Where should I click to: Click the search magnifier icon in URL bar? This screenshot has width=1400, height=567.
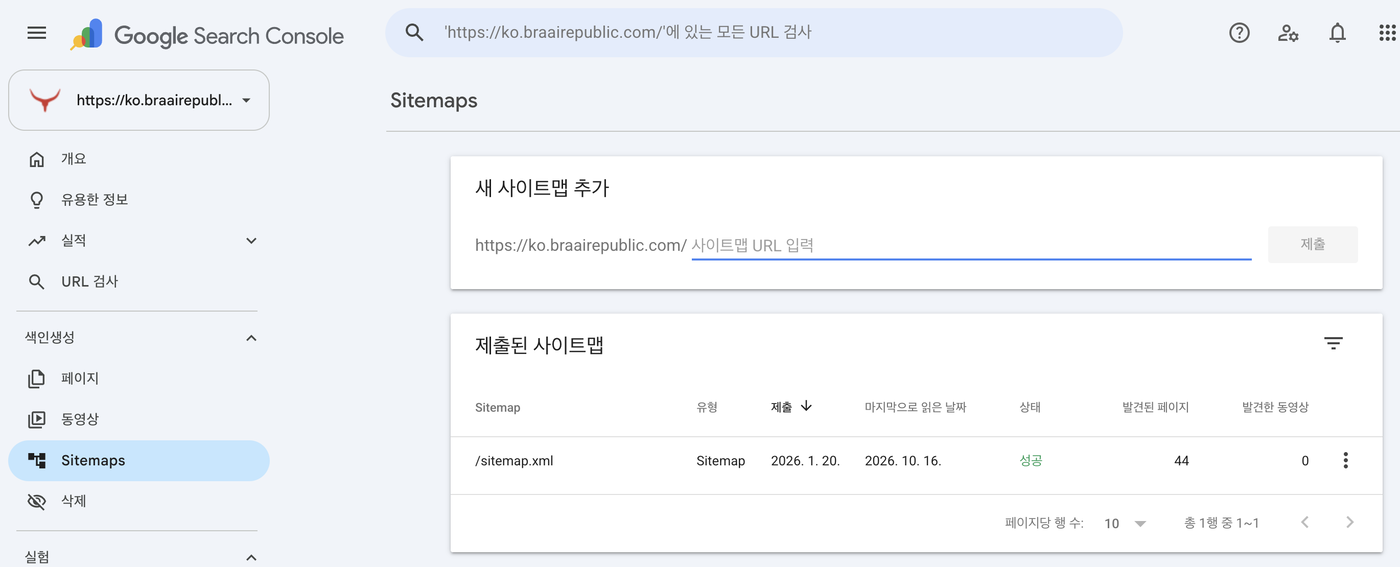point(415,33)
